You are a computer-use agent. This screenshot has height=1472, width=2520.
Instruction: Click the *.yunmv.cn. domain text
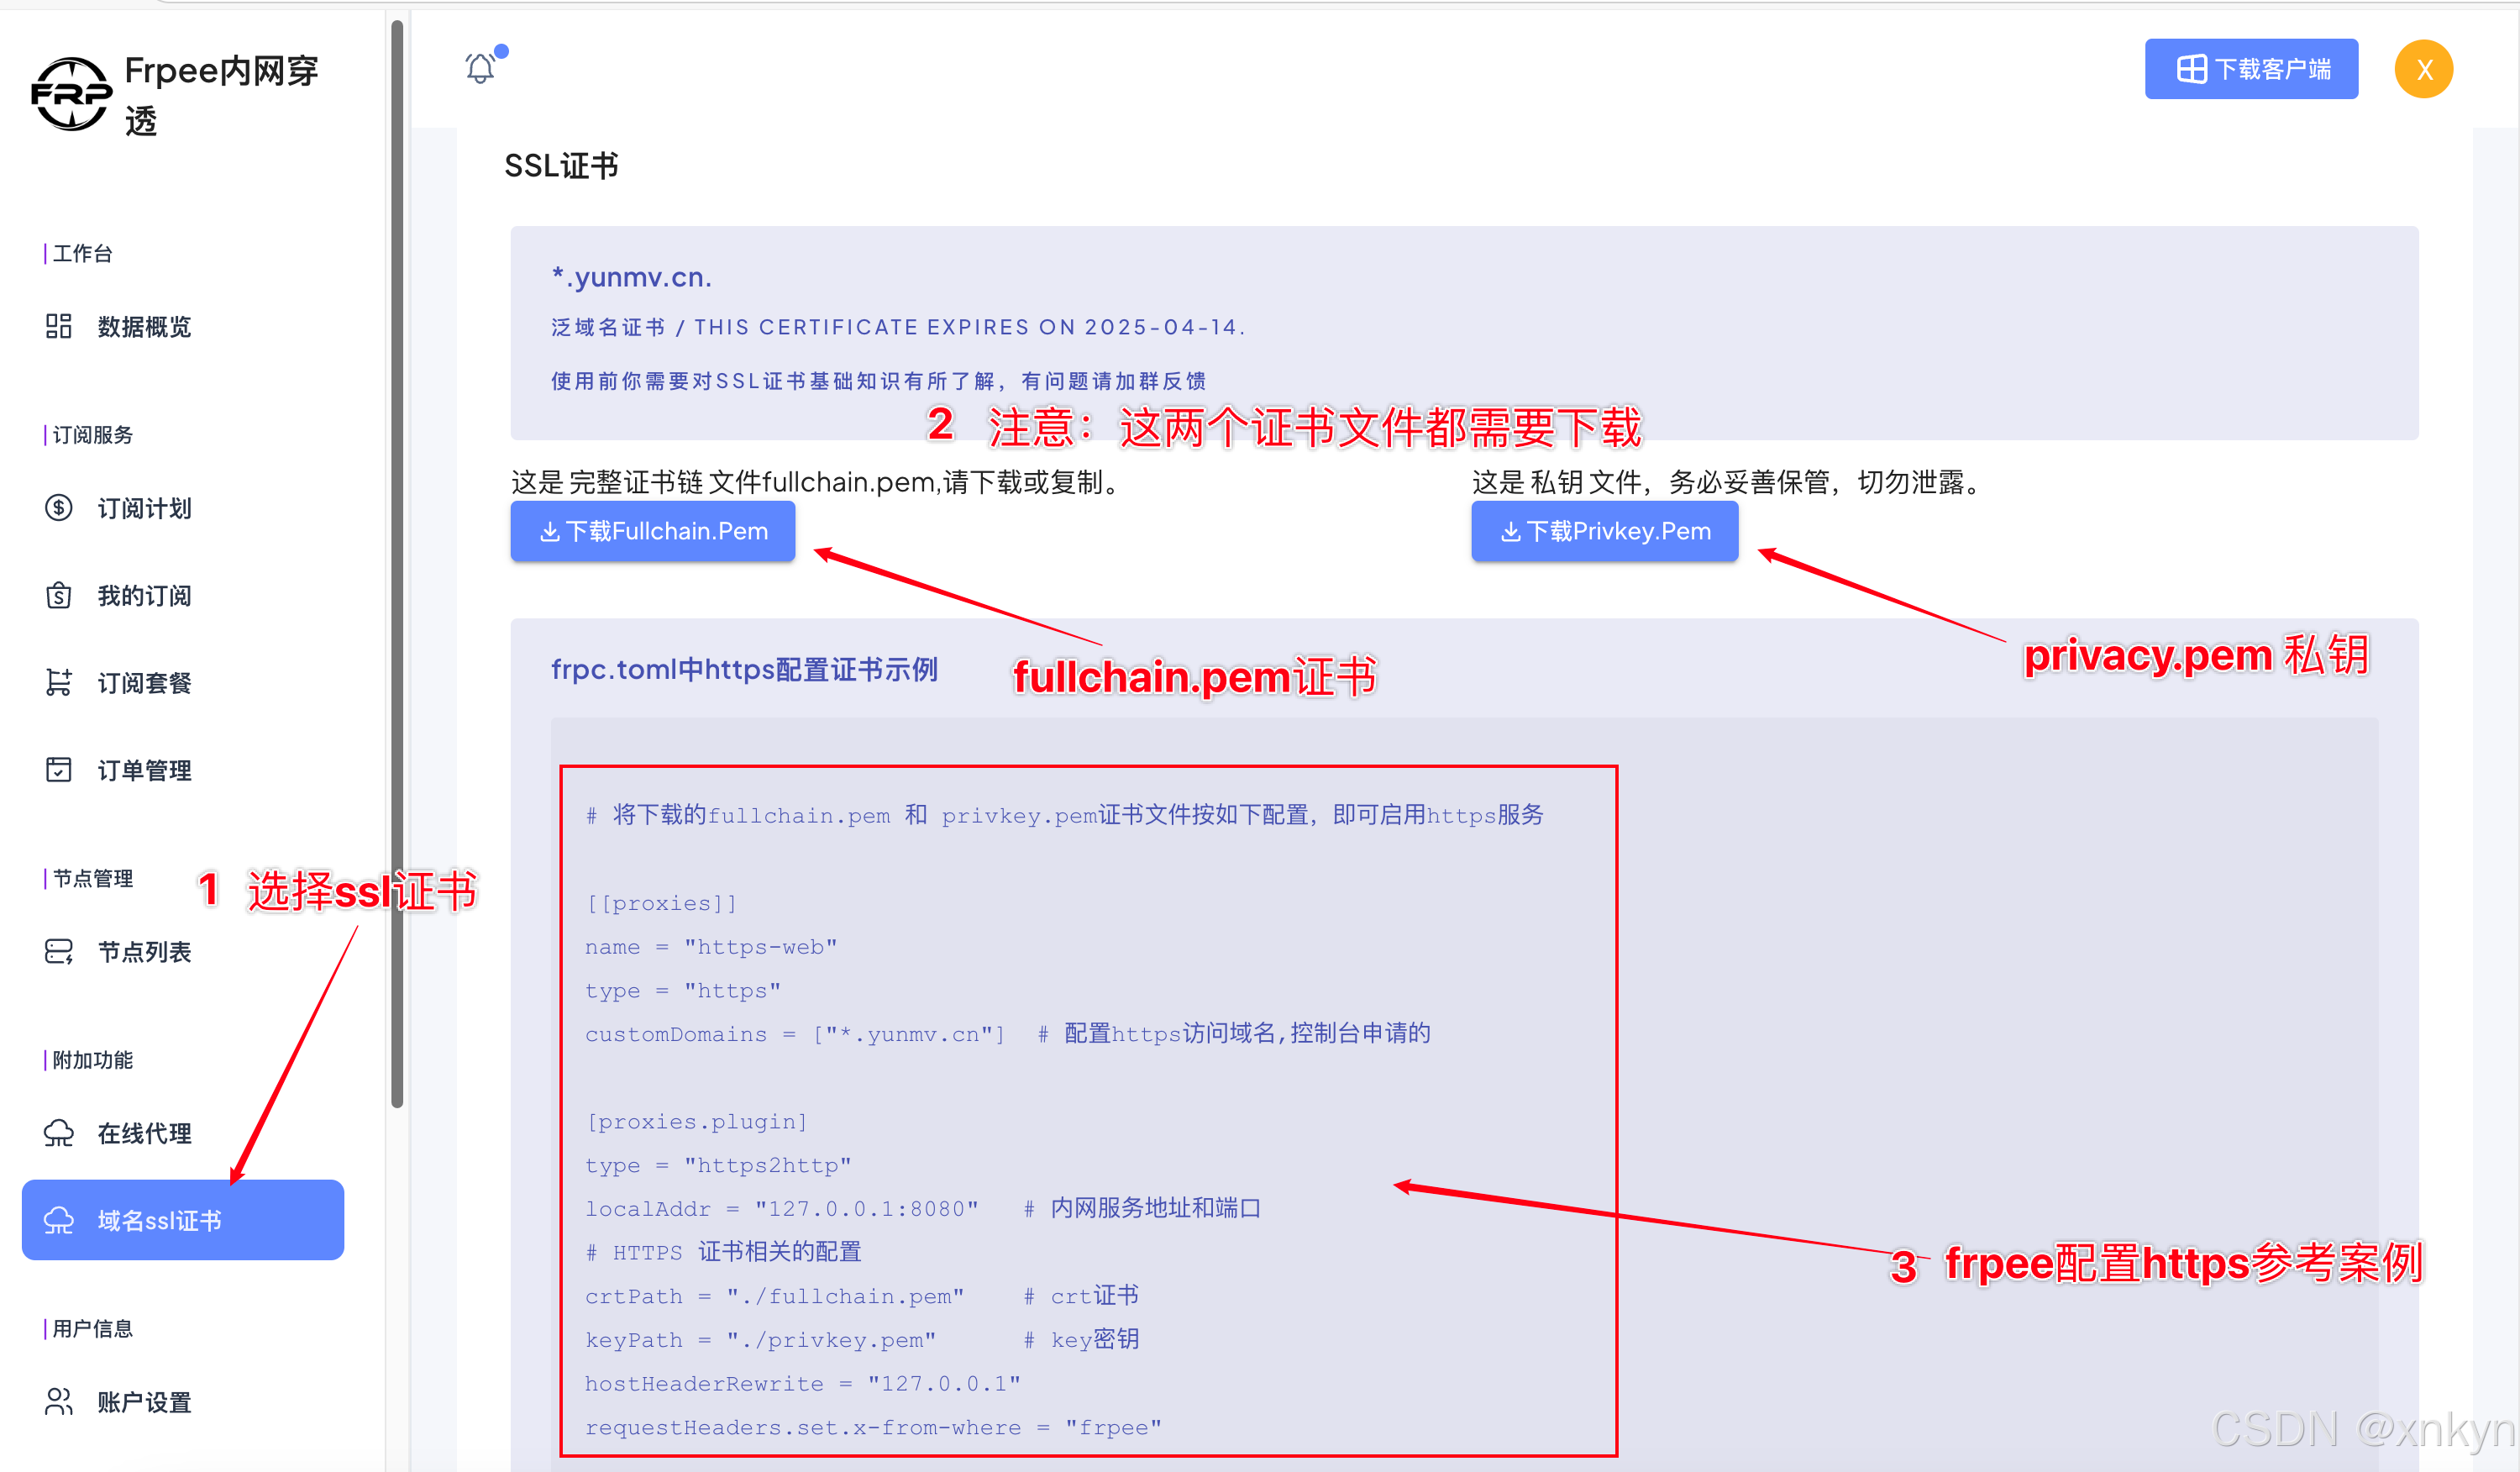632,277
